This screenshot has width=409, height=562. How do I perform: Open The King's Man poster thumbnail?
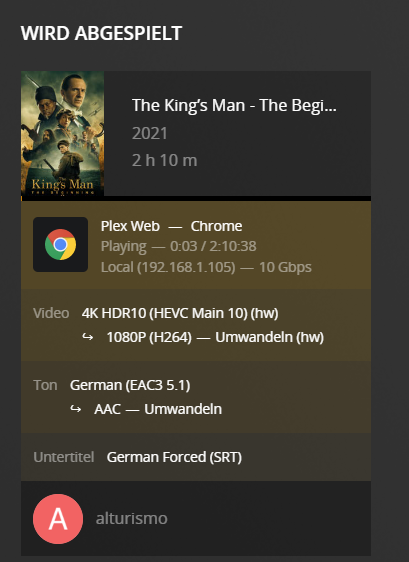(x=62, y=133)
